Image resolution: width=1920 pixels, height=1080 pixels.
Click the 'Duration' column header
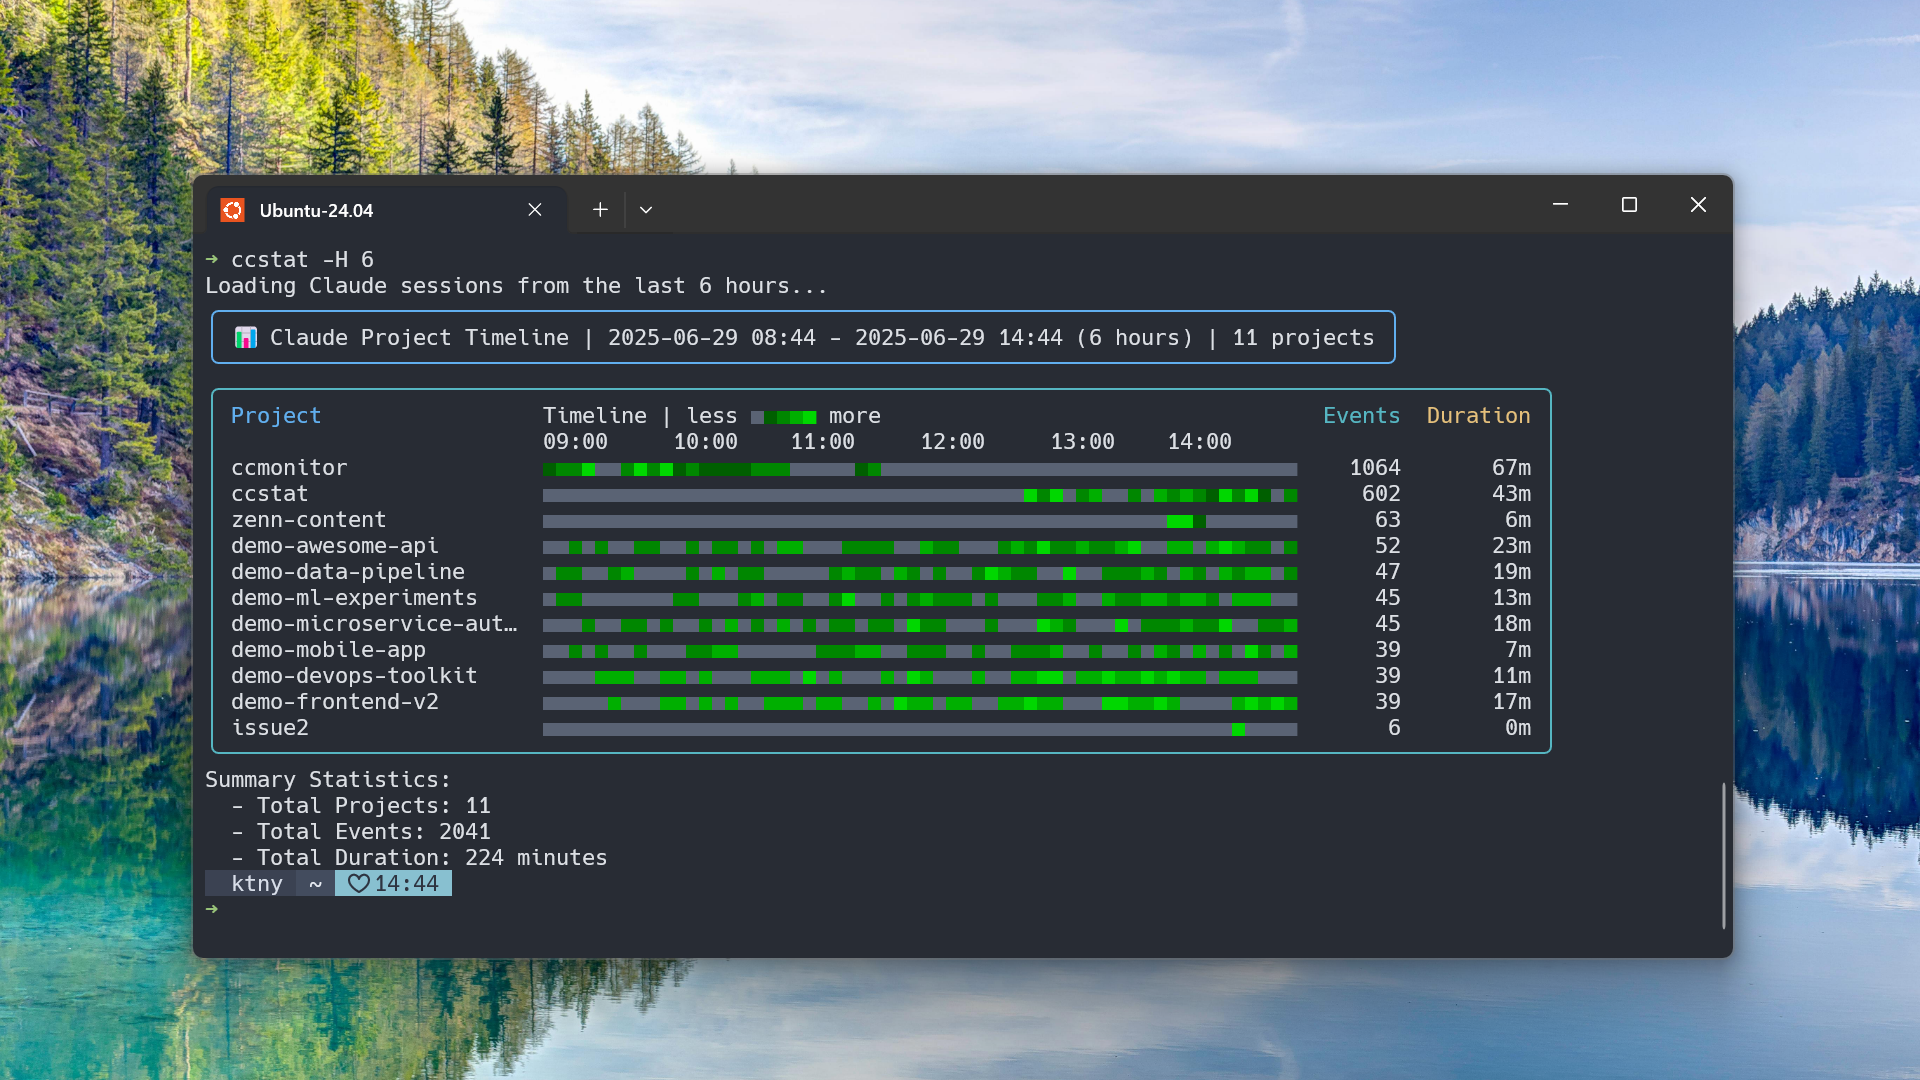click(1478, 416)
